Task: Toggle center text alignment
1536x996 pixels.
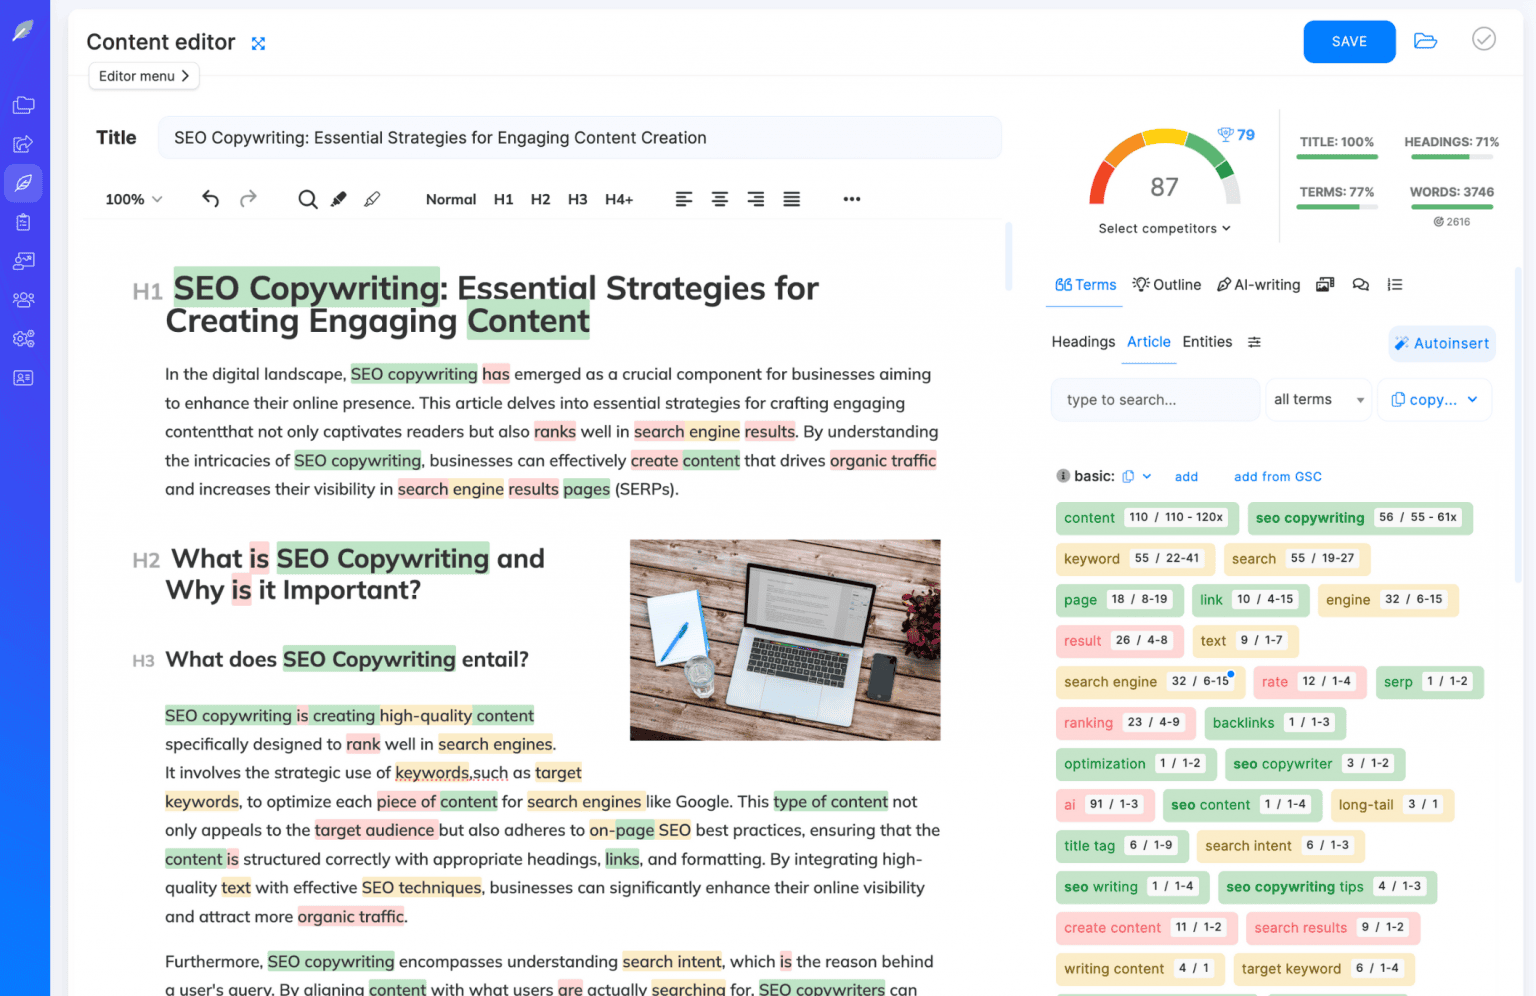Action: [x=720, y=198]
